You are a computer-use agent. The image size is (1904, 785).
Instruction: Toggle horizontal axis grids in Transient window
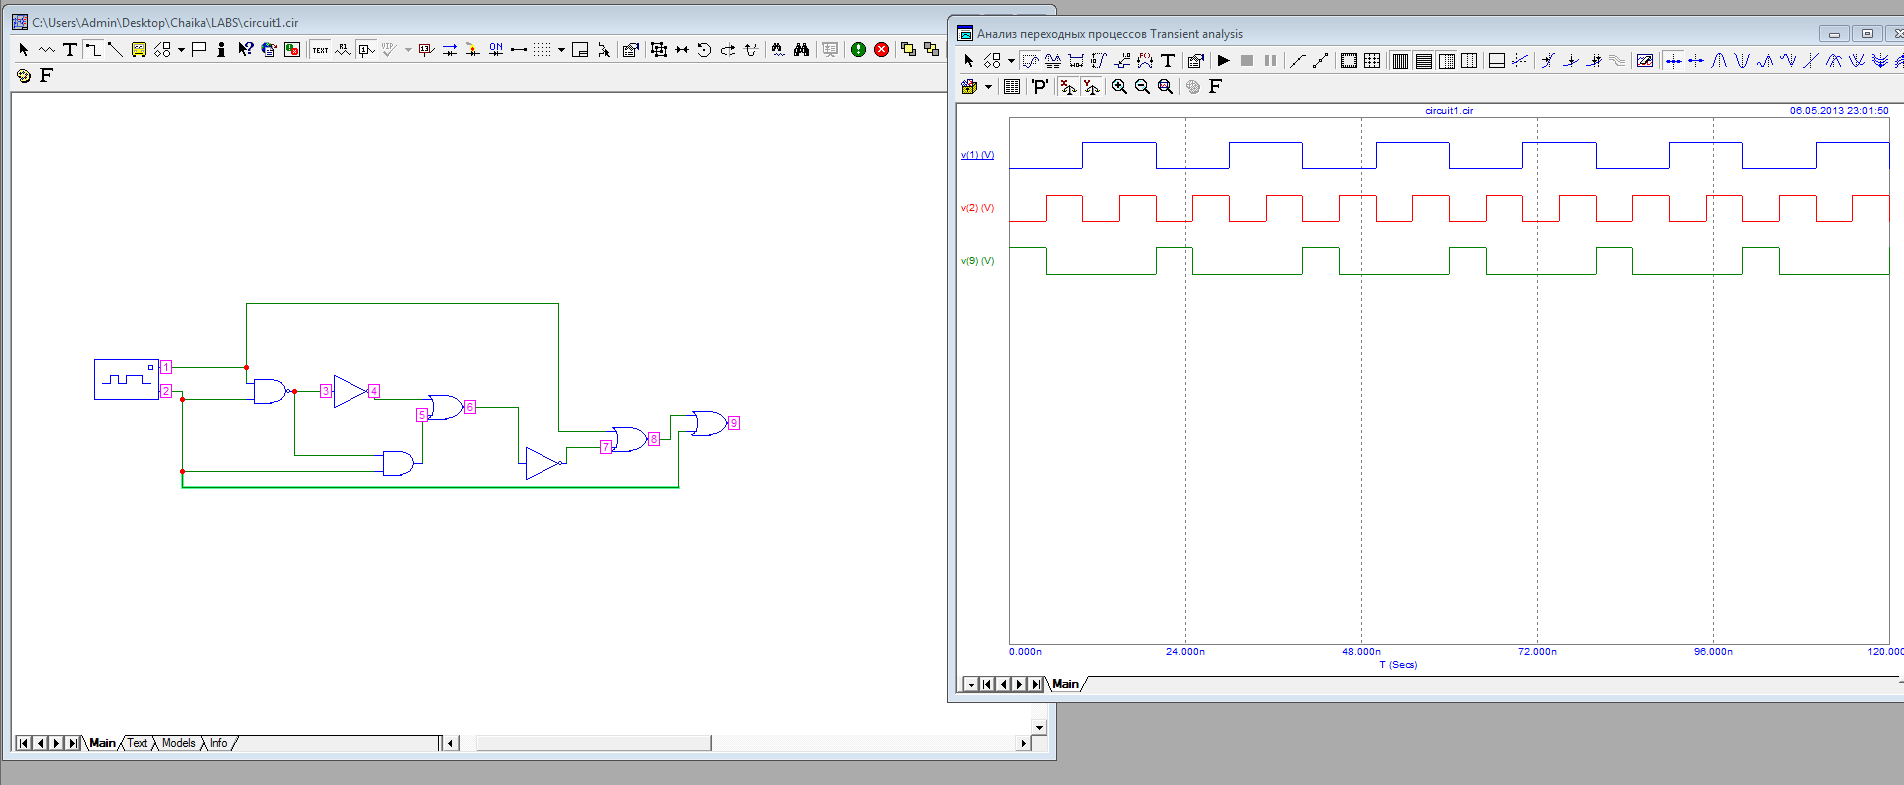click(1400, 61)
